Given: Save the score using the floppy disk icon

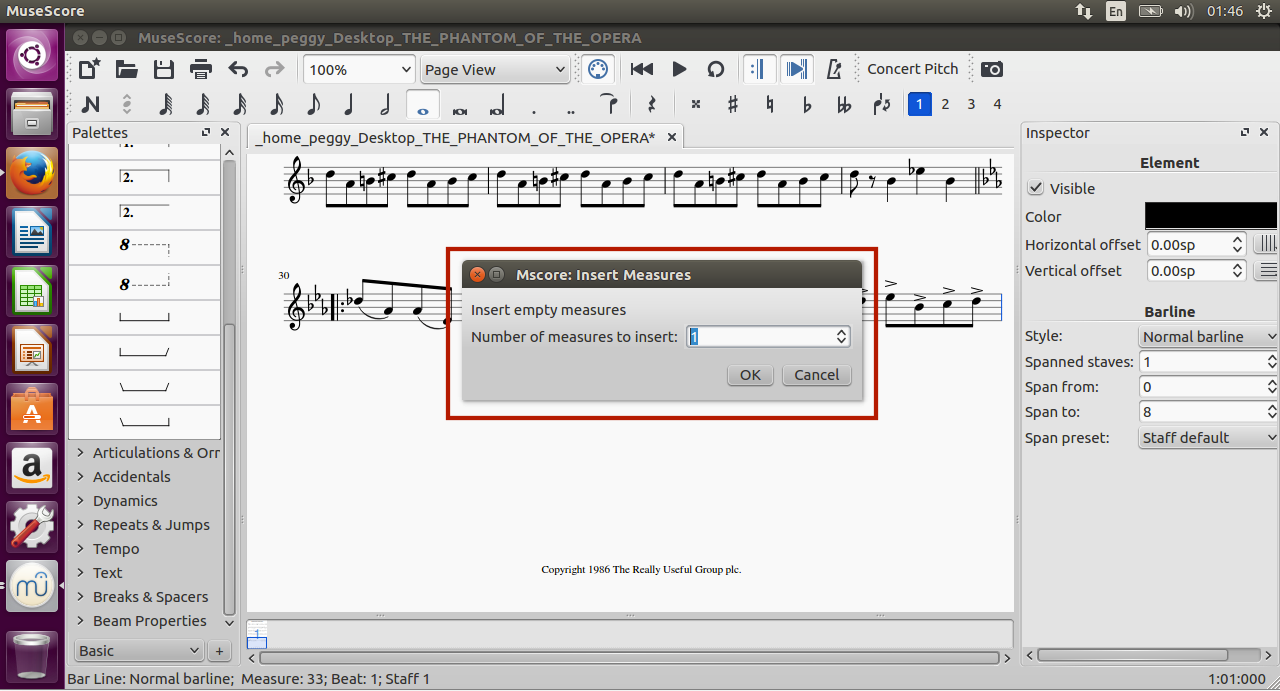Looking at the screenshot, I should coord(164,69).
